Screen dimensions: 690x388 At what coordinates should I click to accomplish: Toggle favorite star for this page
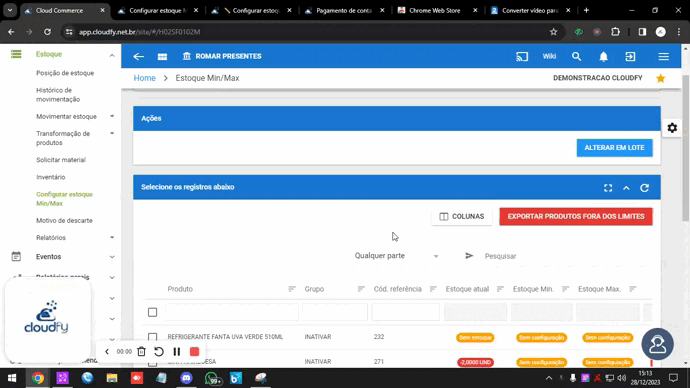point(661,78)
